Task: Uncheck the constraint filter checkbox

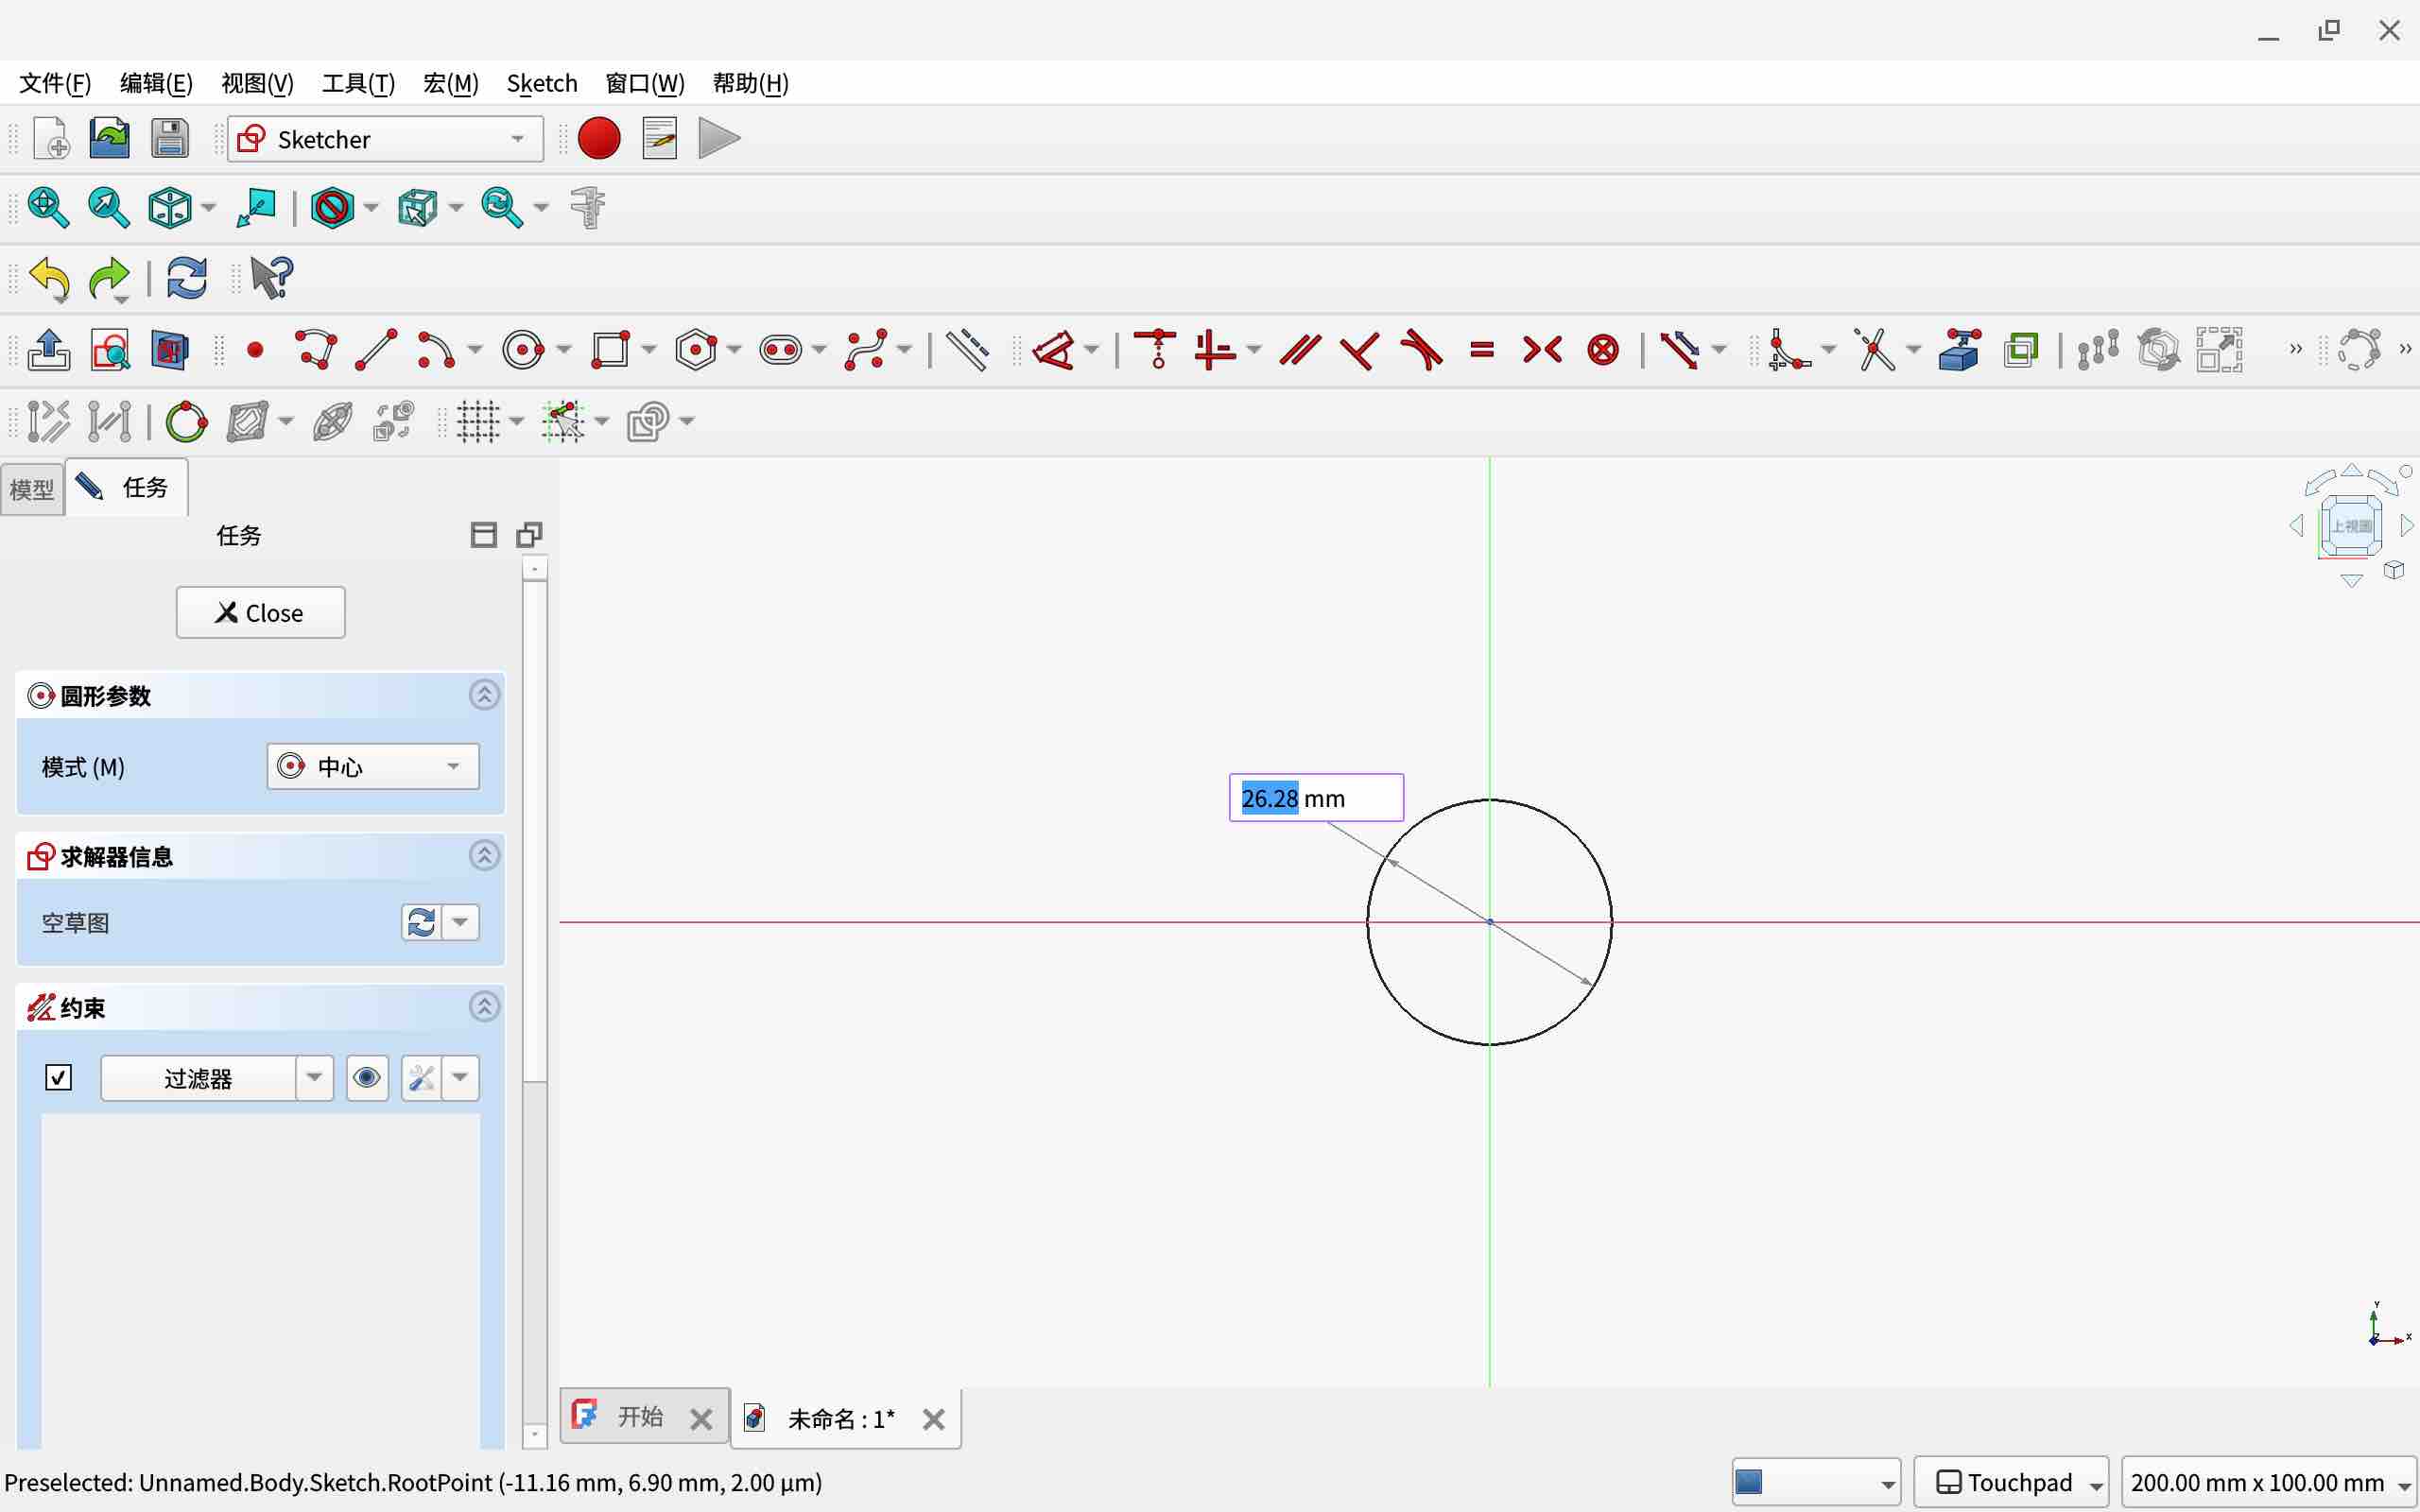Action: pos(59,1078)
